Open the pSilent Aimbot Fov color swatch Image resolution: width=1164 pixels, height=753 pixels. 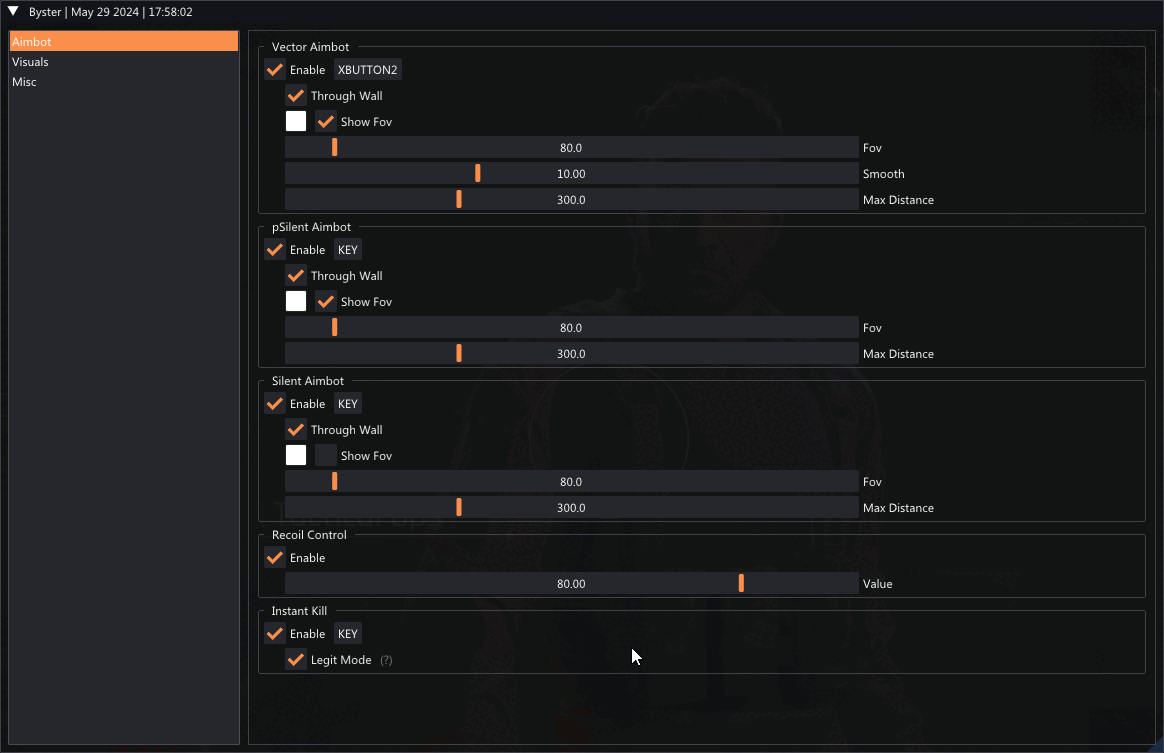(x=295, y=301)
